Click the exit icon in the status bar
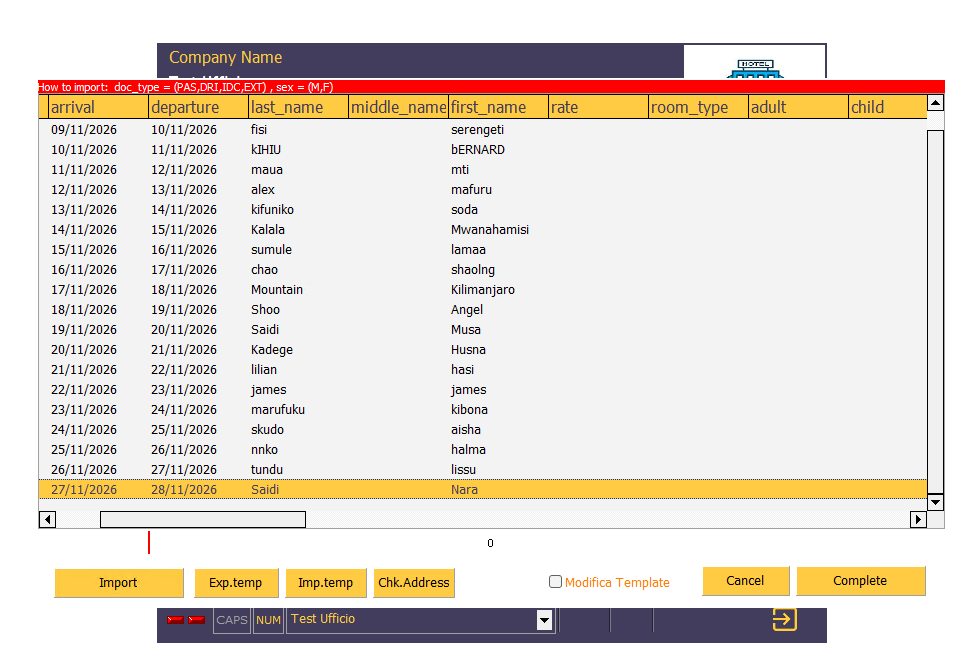Screen dimensions: 976x654 [784, 620]
